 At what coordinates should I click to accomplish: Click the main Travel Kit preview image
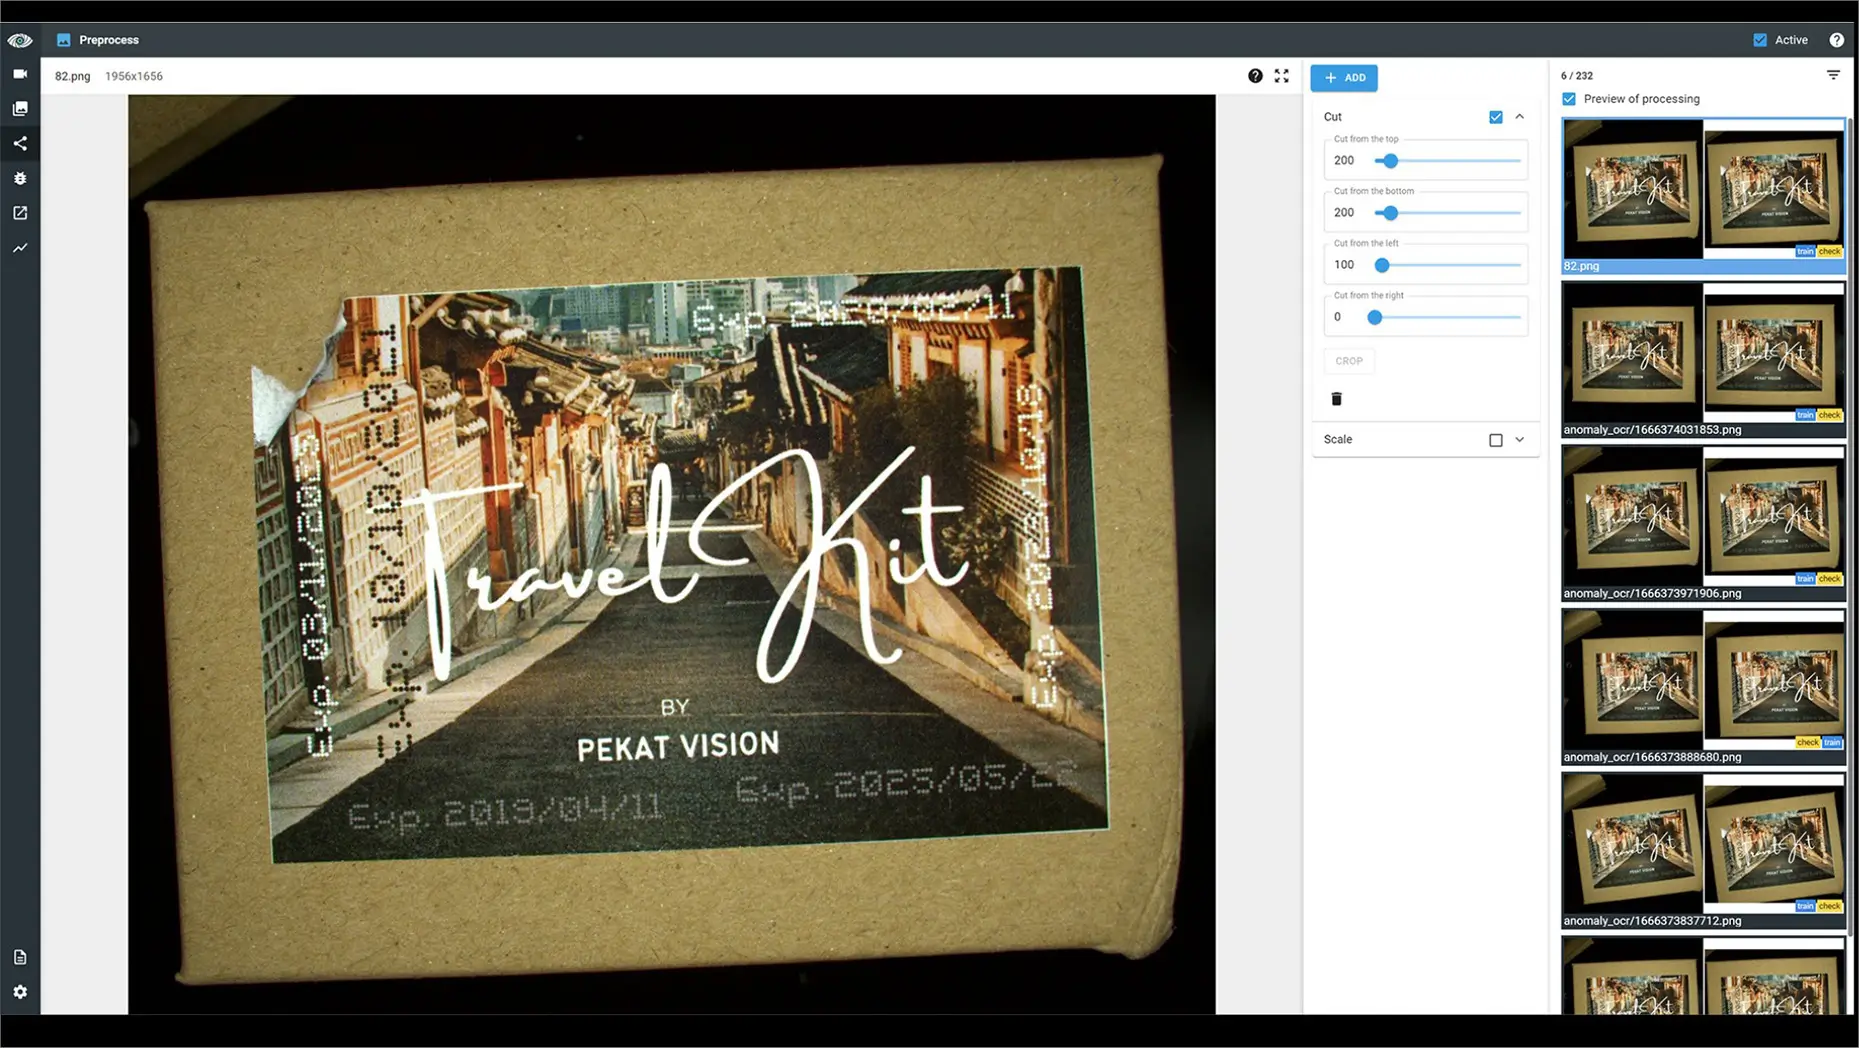coord(672,555)
